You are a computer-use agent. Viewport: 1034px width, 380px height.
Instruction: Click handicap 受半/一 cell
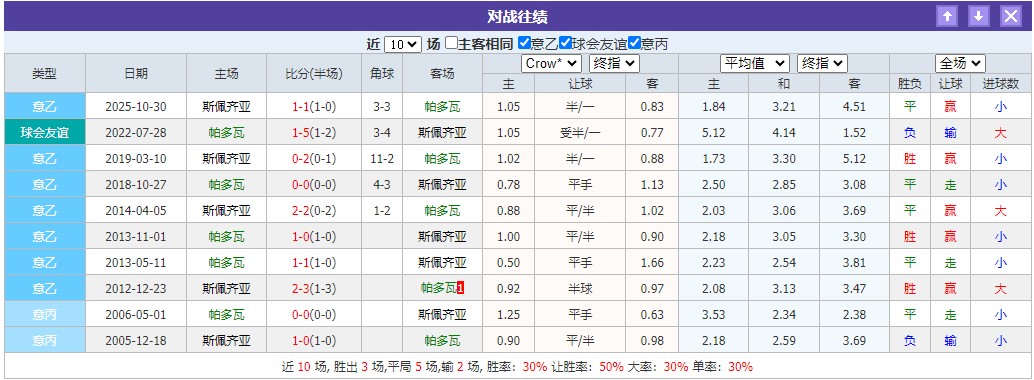point(580,133)
